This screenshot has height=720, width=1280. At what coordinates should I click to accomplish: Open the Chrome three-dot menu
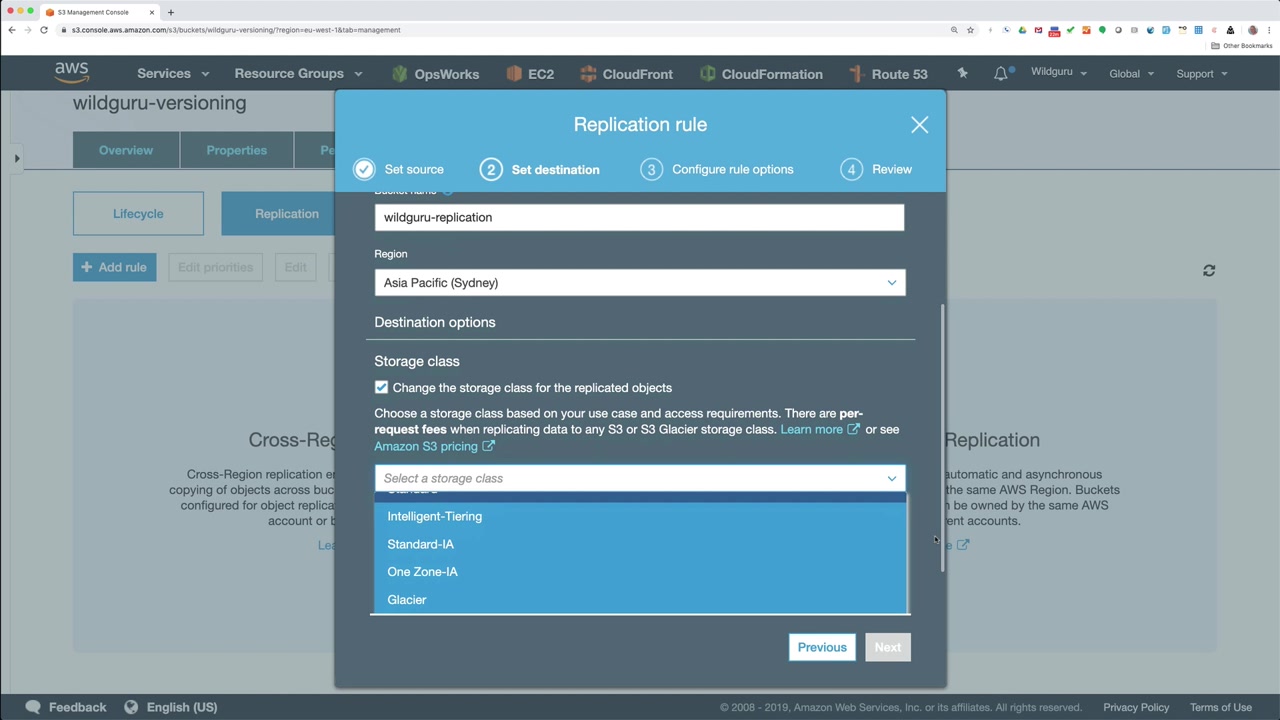(x=1268, y=30)
